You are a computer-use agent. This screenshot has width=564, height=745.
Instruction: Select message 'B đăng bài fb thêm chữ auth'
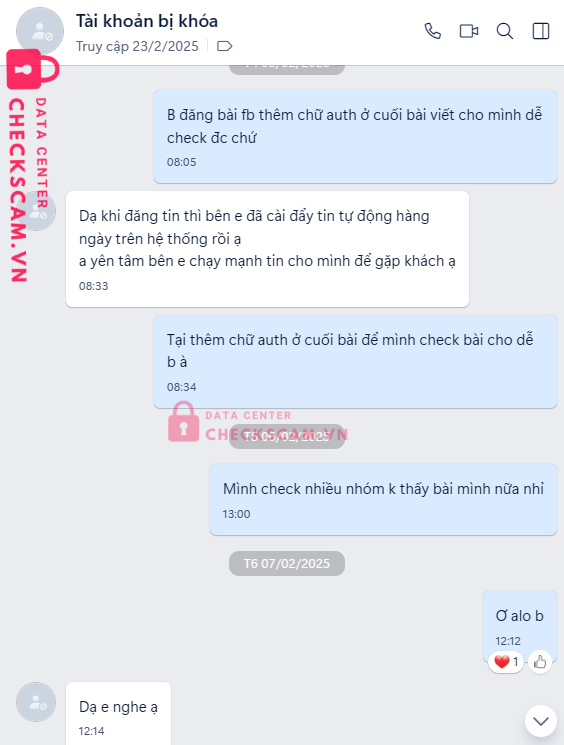355,136
